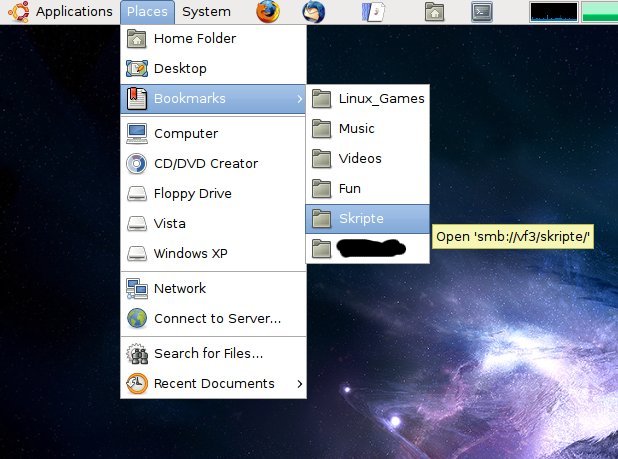The image size is (618, 459).
Task: Open Music bookmark label
Action: click(356, 128)
